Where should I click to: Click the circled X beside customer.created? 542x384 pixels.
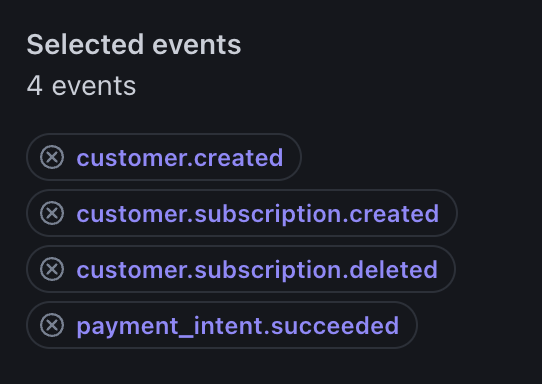pyautogui.click(x=52, y=157)
